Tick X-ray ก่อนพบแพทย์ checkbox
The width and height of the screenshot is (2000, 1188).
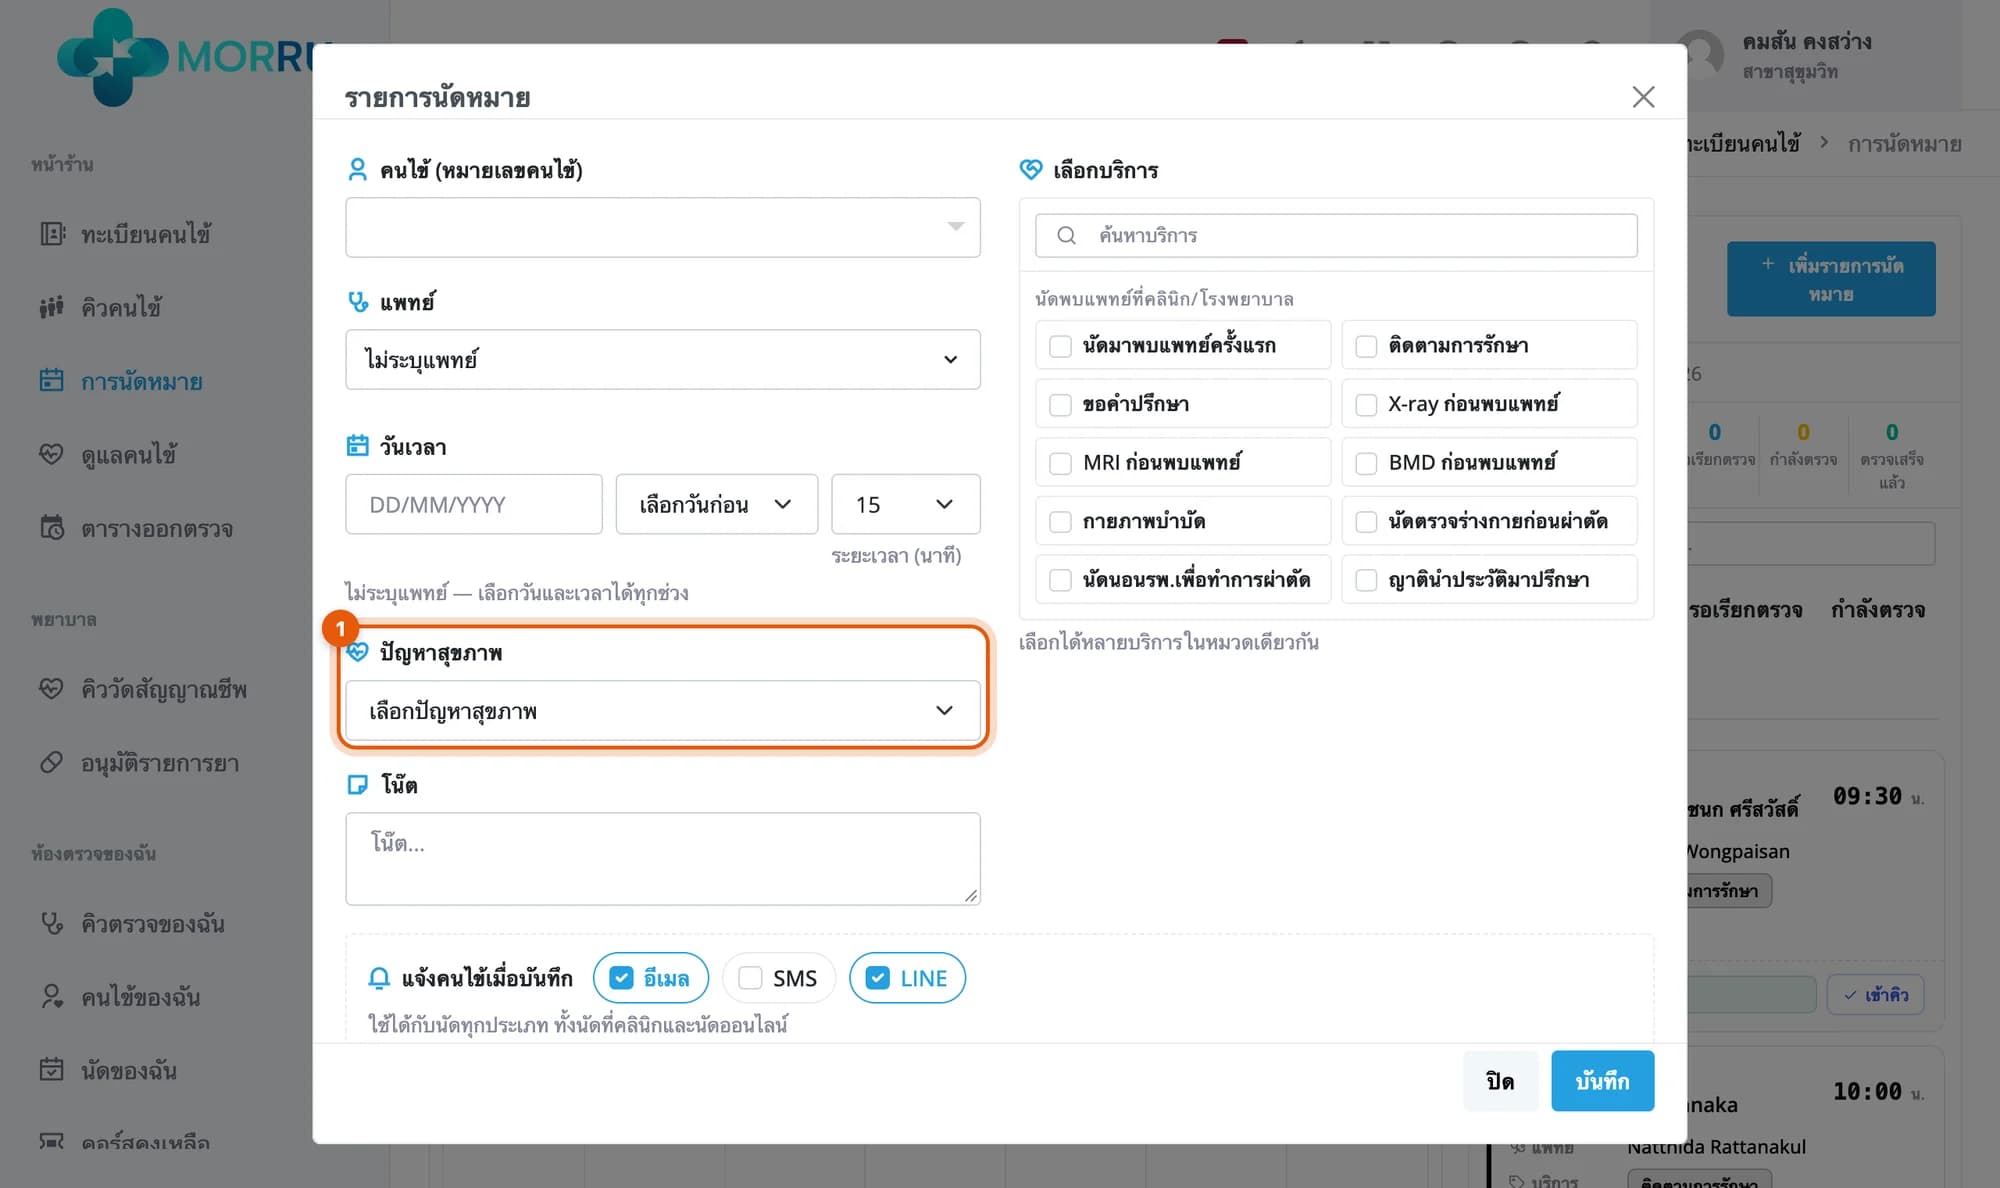pos(1366,405)
